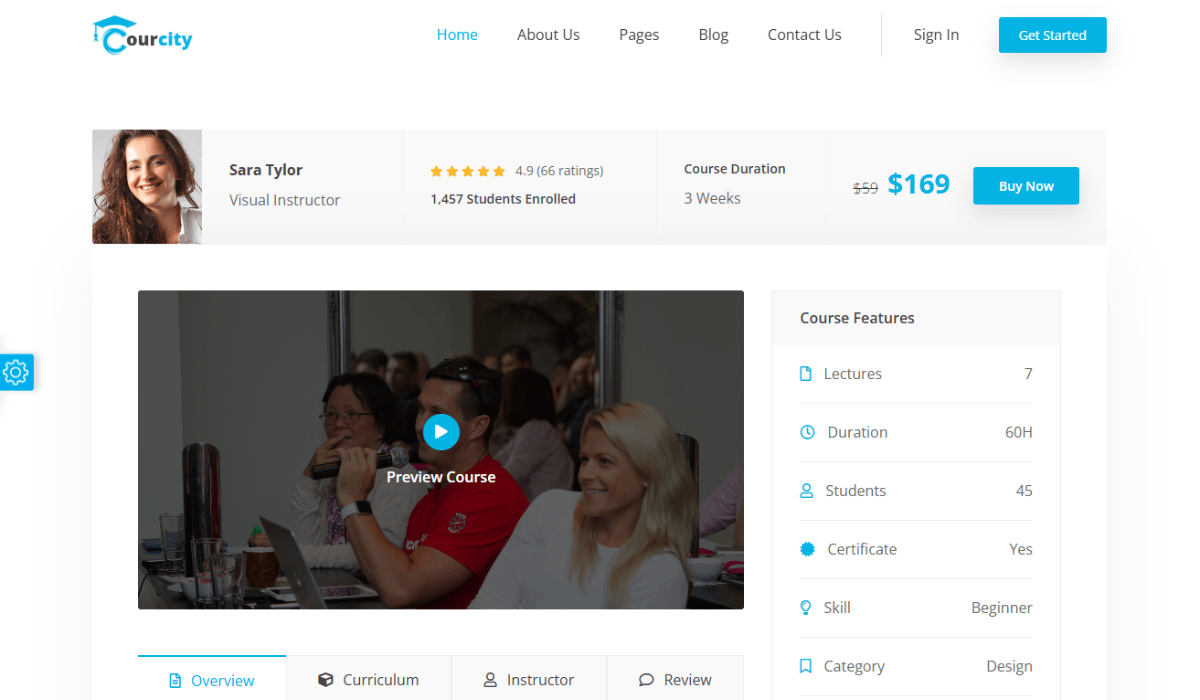Click Sara Tylor's instructor photo

(147, 186)
